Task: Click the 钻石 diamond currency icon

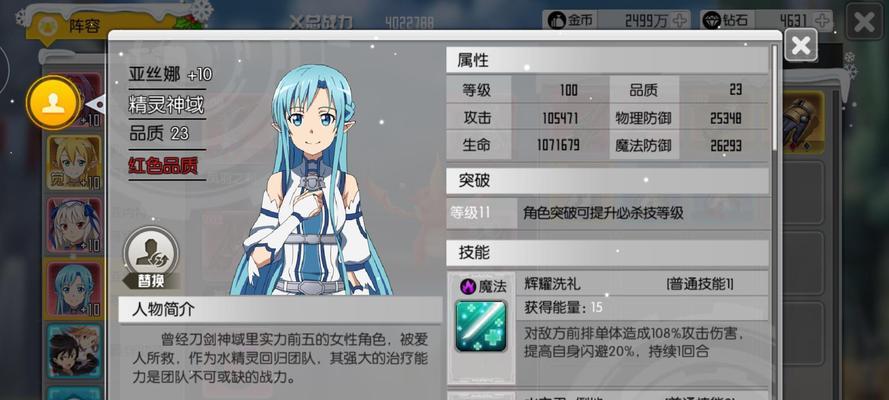Action: (712, 21)
